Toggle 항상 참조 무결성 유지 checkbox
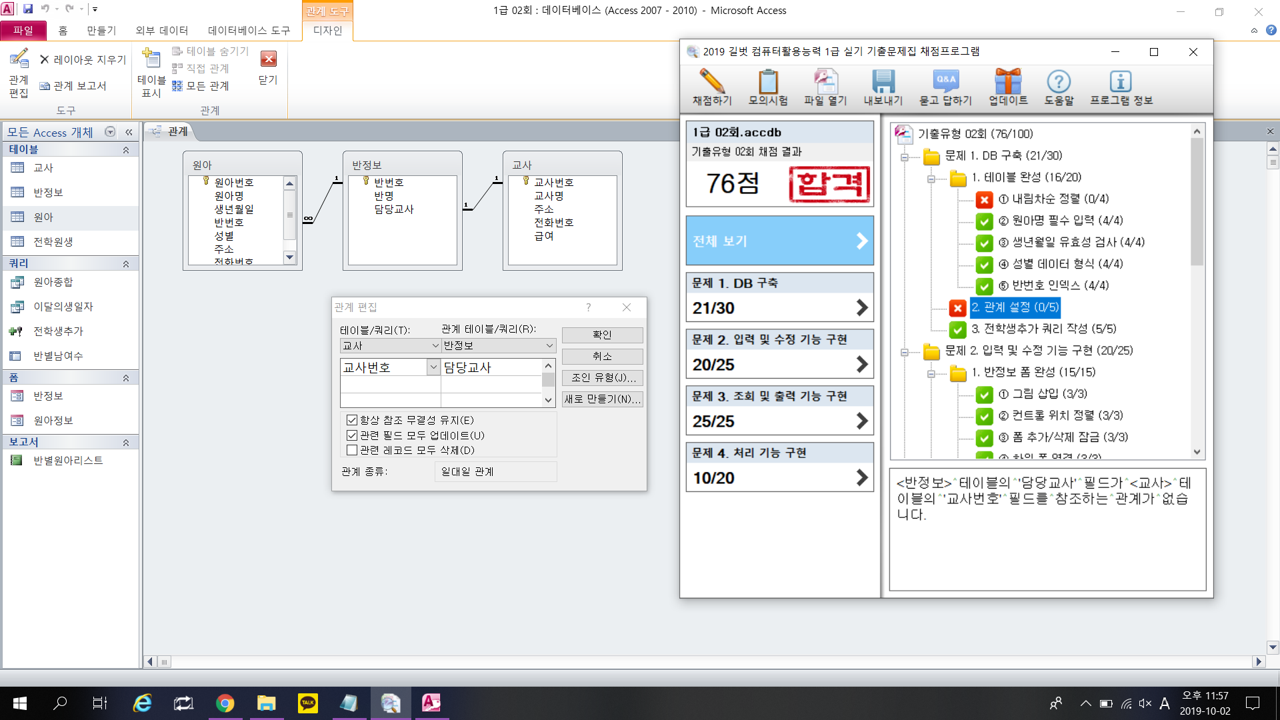This screenshot has height=720, width=1280. 352,421
